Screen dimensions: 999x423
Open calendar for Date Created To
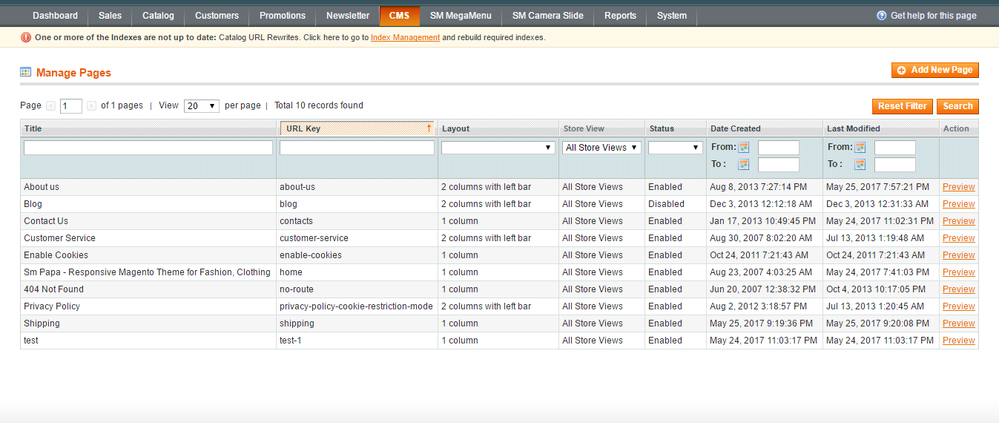tap(744, 165)
